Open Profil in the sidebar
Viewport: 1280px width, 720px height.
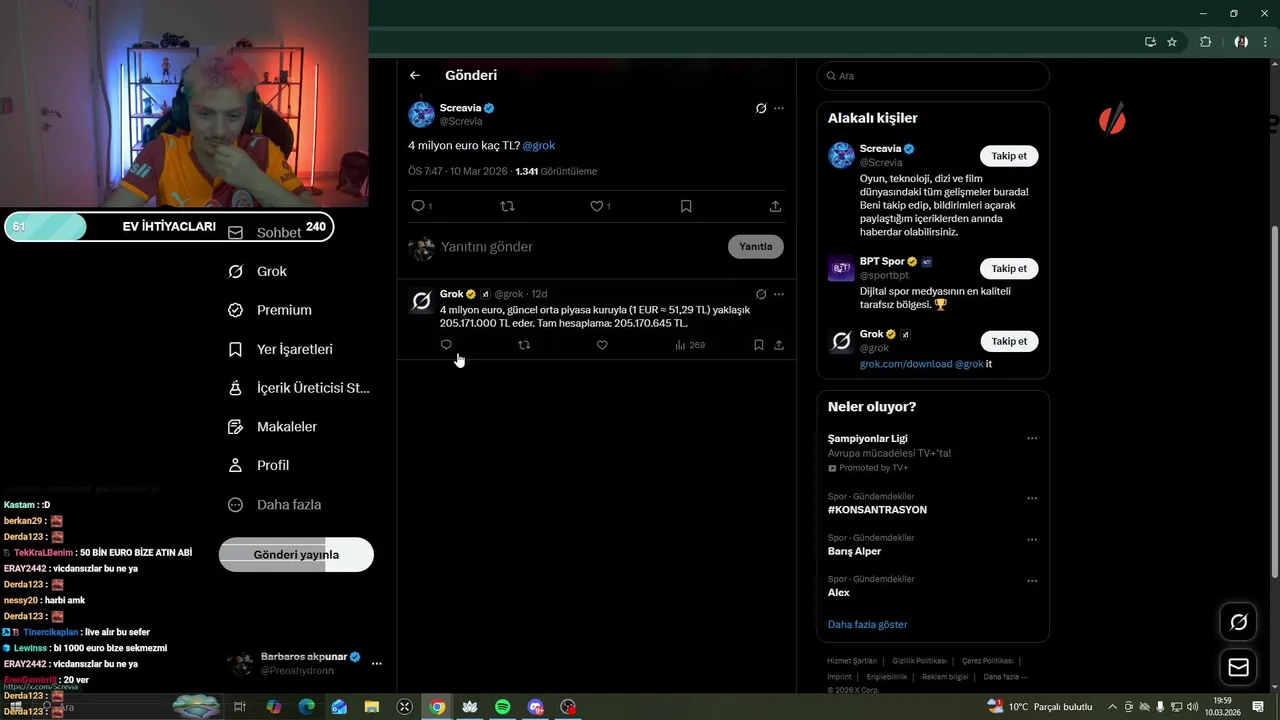258,465
